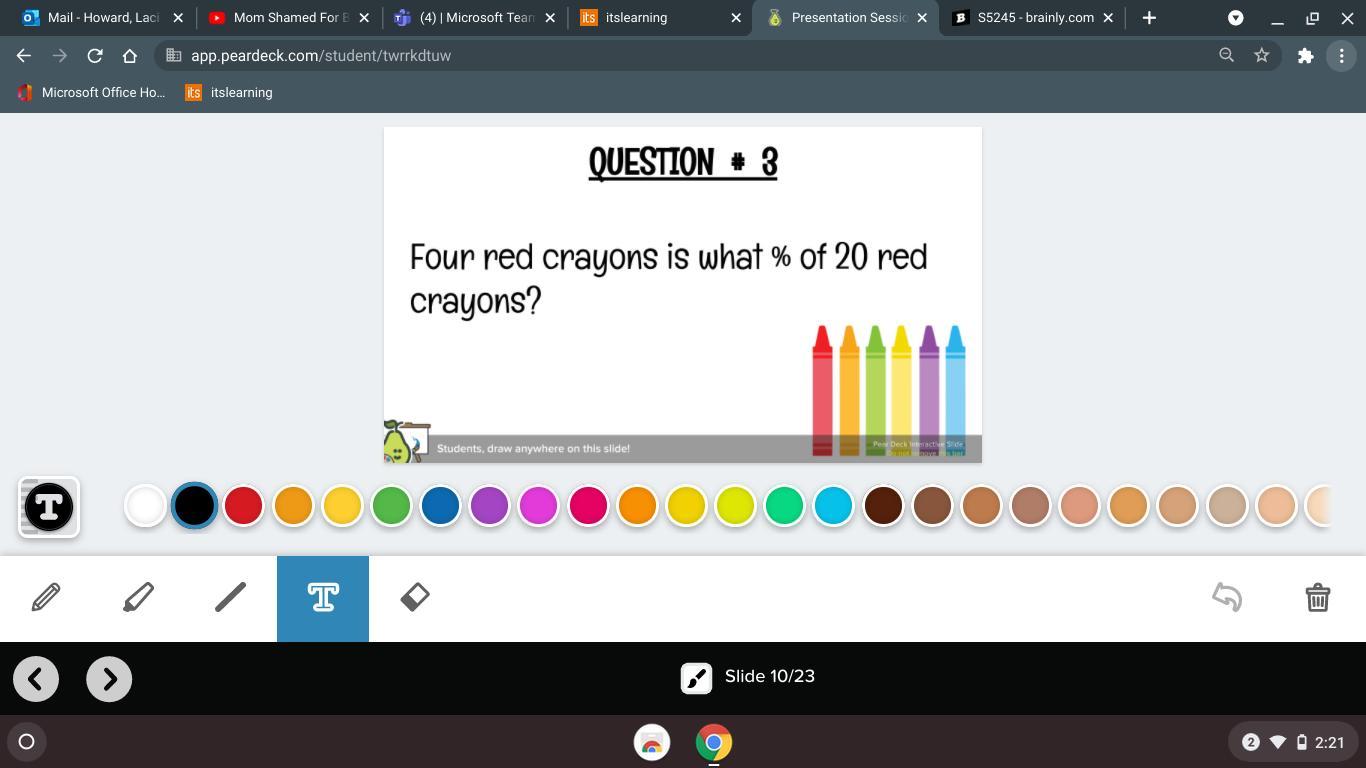Image resolution: width=1366 pixels, height=768 pixels.
Task: Advance to the next slide
Action: click(109, 679)
